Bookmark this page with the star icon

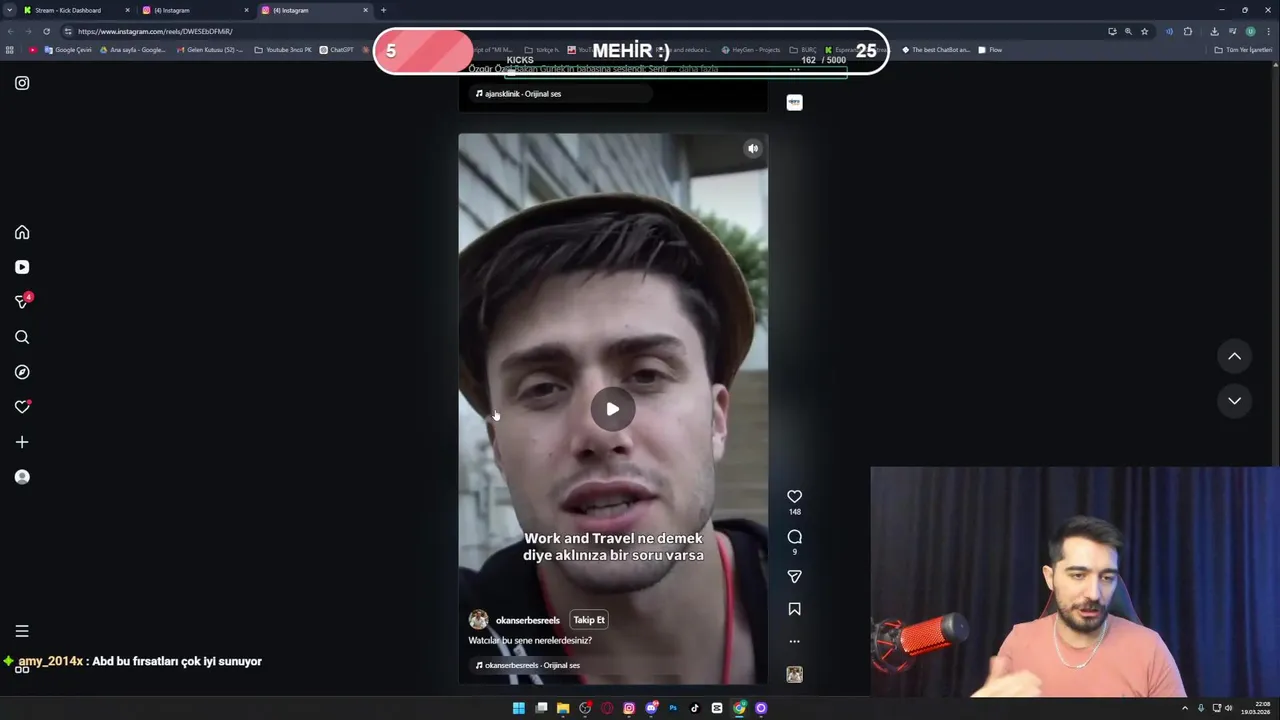pos(1145,31)
